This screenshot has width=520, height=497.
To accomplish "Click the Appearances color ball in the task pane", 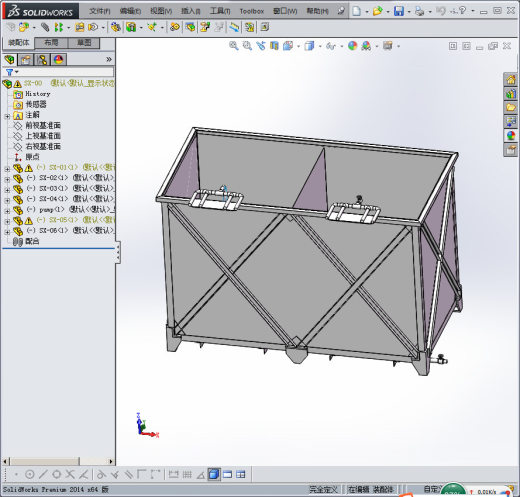I will 511,136.
